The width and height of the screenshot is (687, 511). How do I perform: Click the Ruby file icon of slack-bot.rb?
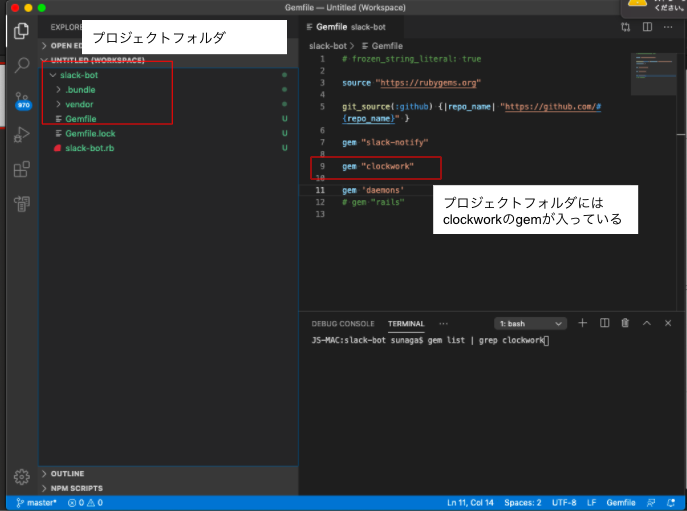(x=57, y=148)
